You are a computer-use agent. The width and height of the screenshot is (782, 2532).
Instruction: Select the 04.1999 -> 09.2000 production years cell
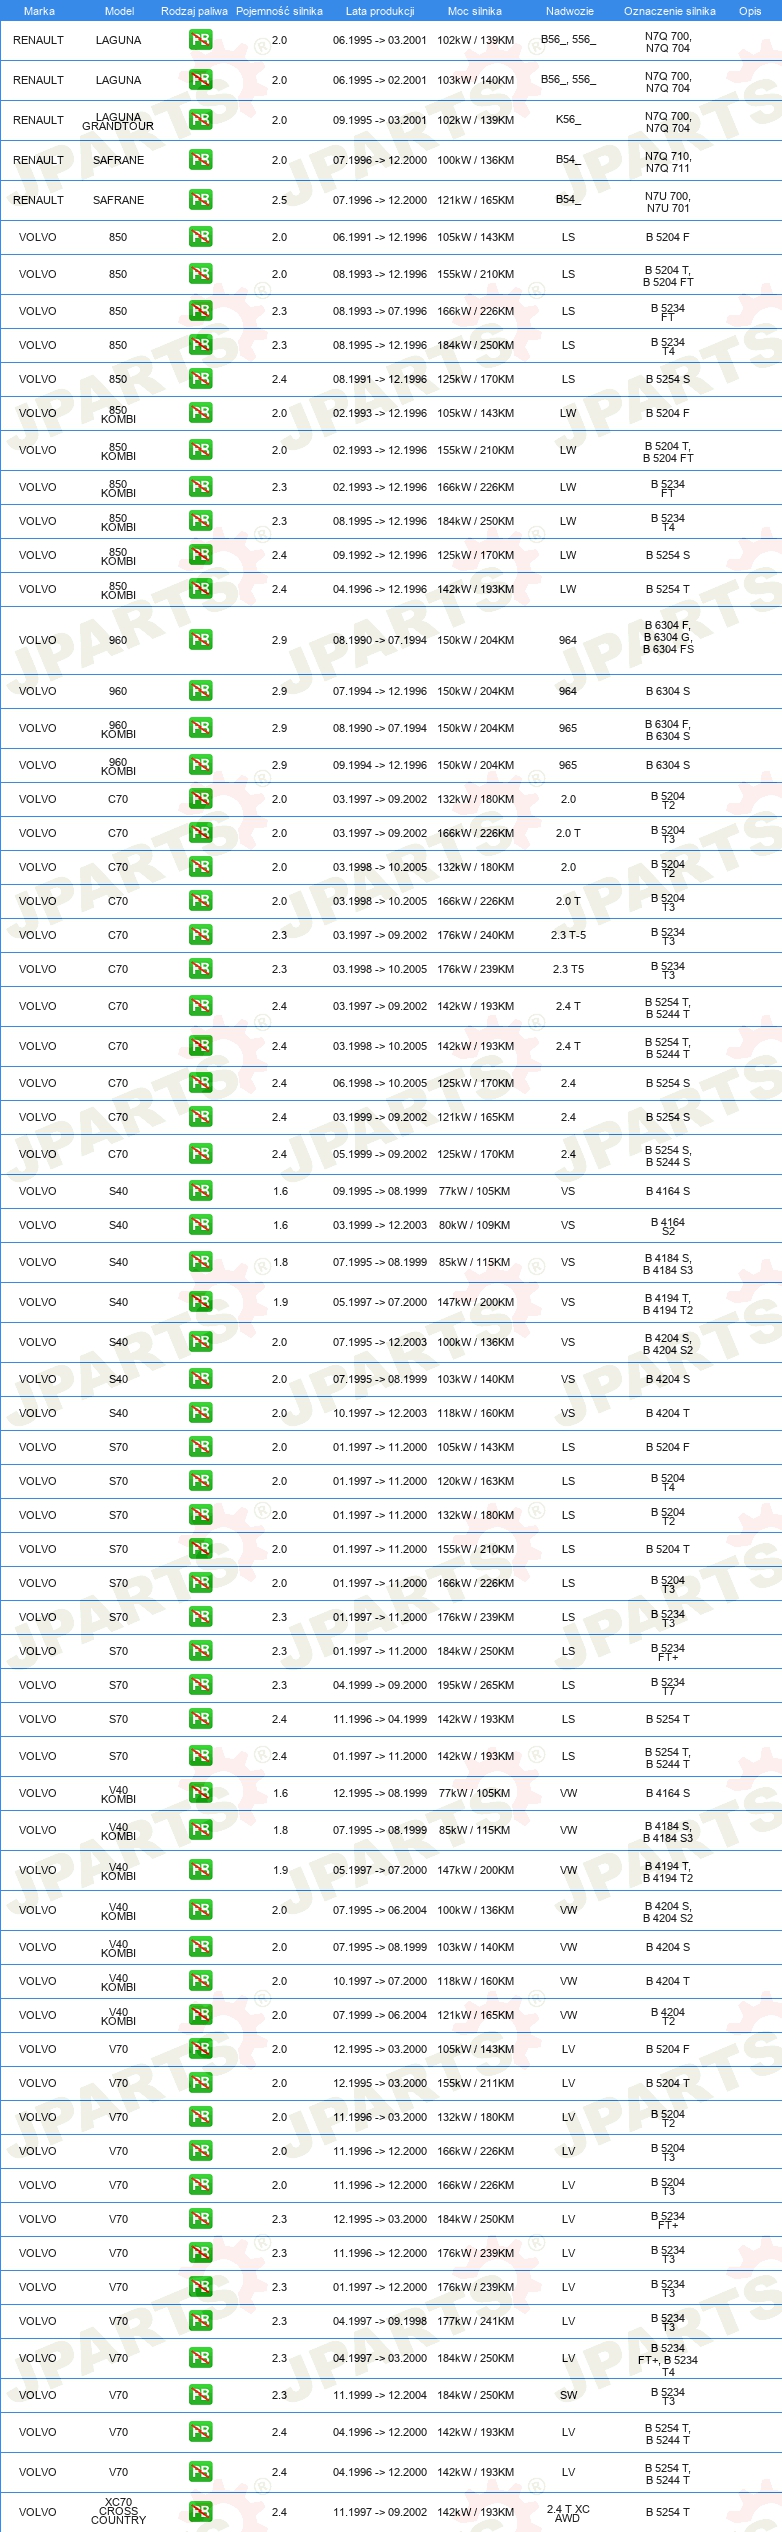coord(380,1685)
